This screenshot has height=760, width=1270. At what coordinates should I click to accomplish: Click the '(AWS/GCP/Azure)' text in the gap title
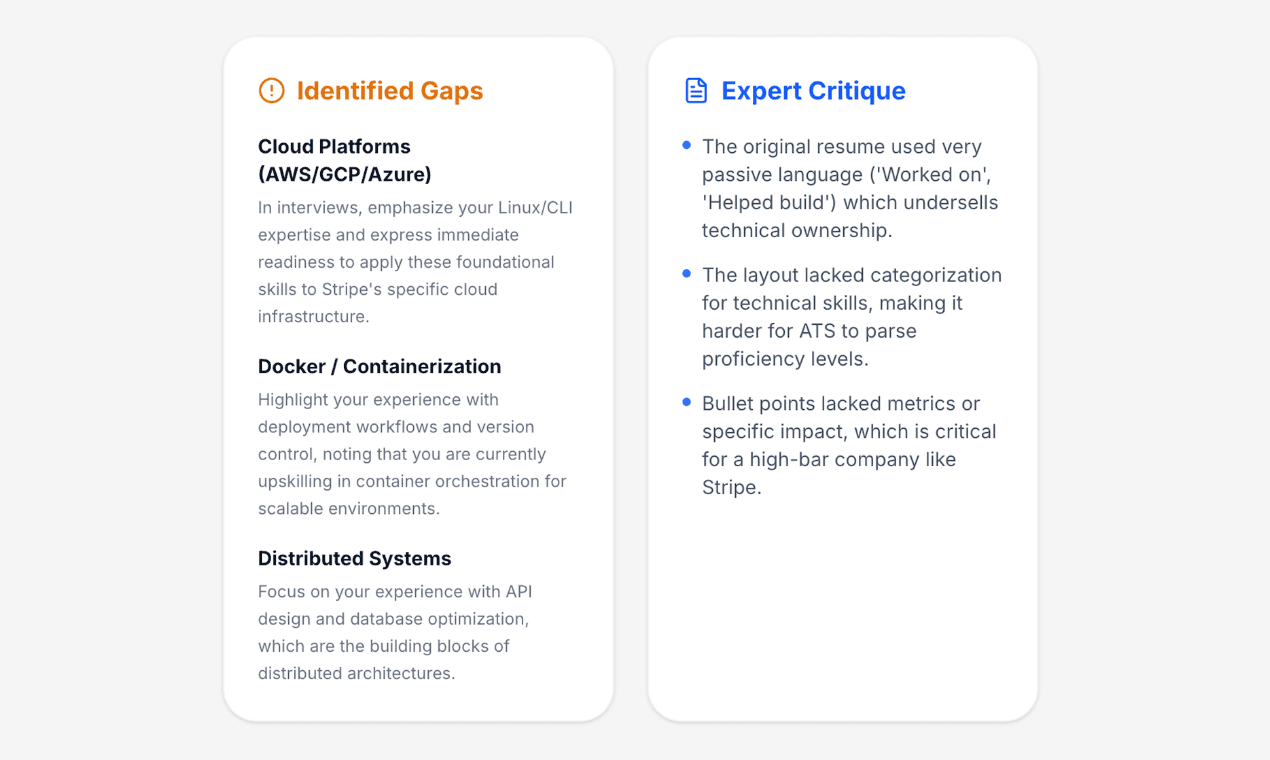(345, 175)
